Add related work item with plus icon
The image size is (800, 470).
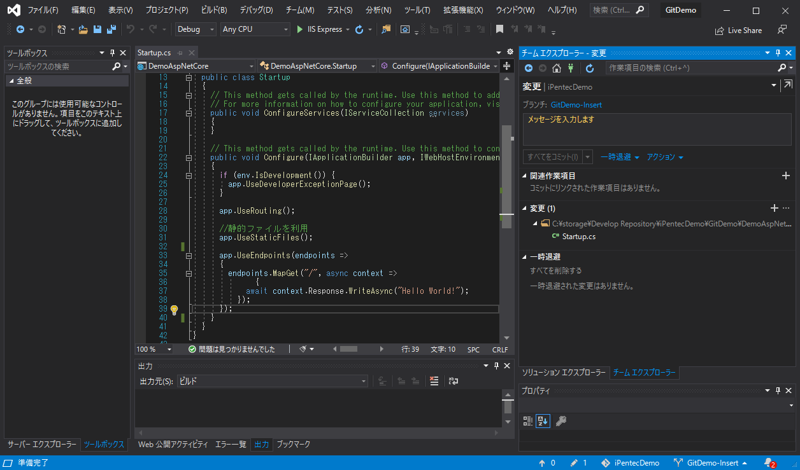(x=786, y=176)
